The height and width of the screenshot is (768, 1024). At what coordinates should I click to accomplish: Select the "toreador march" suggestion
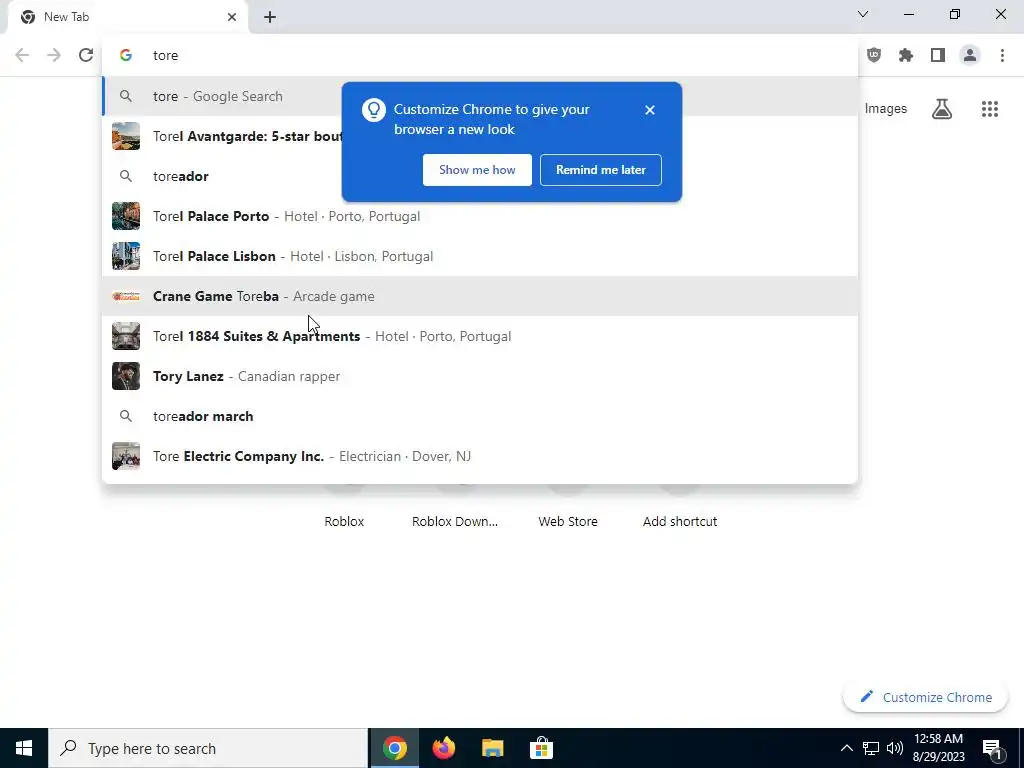tap(479, 416)
